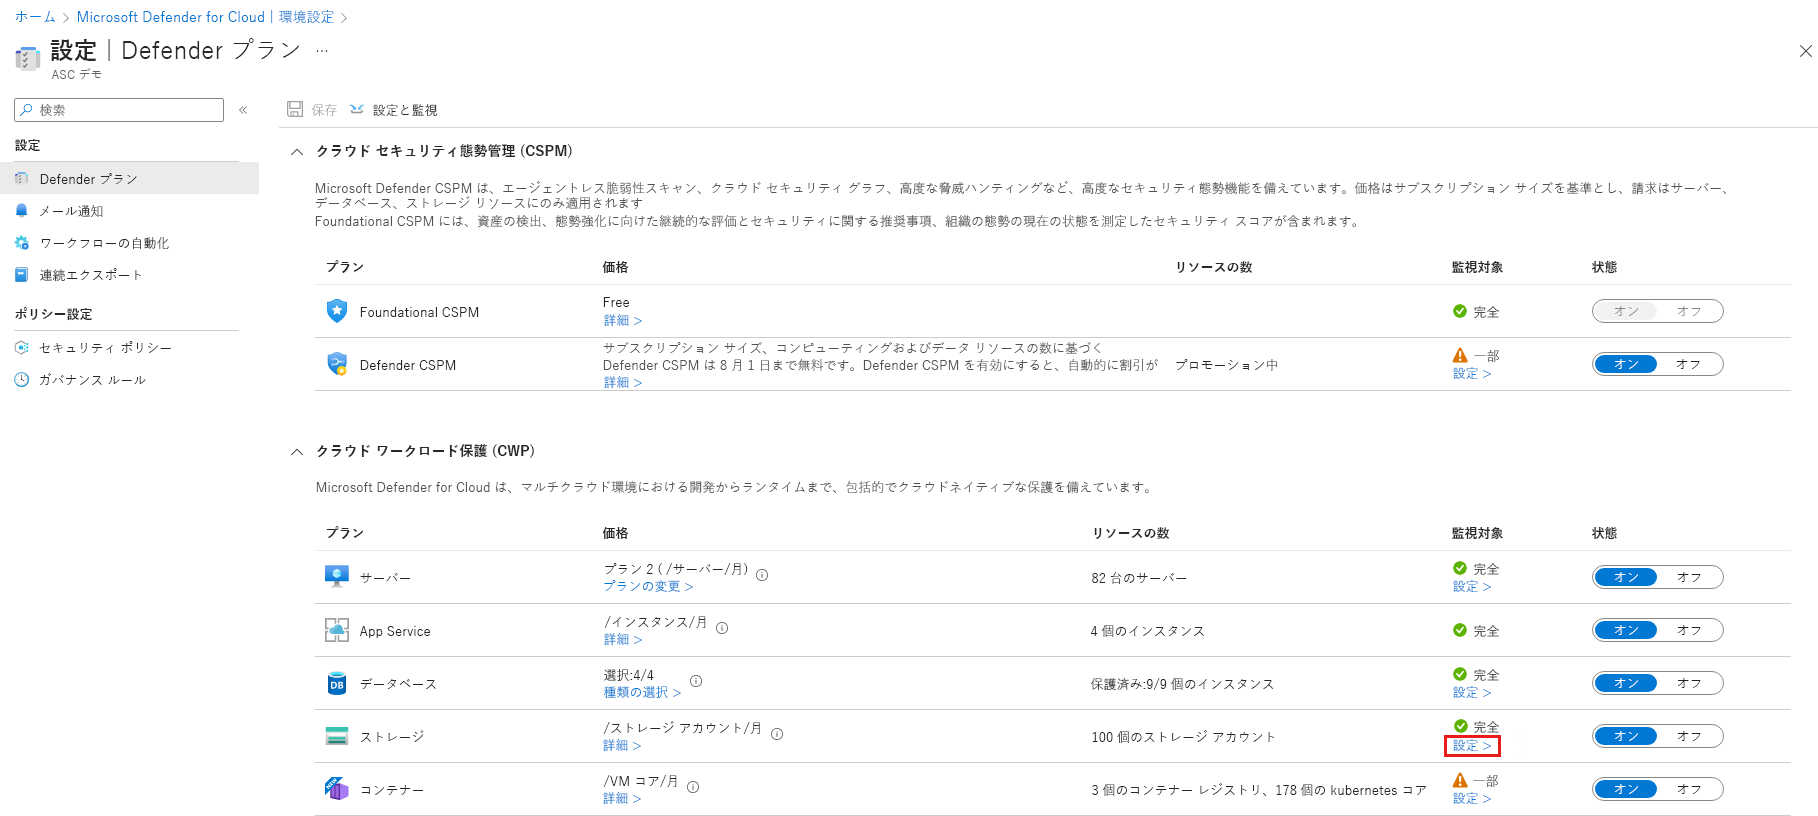Open 詳細 link in the ストレージ row

pos(622,745)
